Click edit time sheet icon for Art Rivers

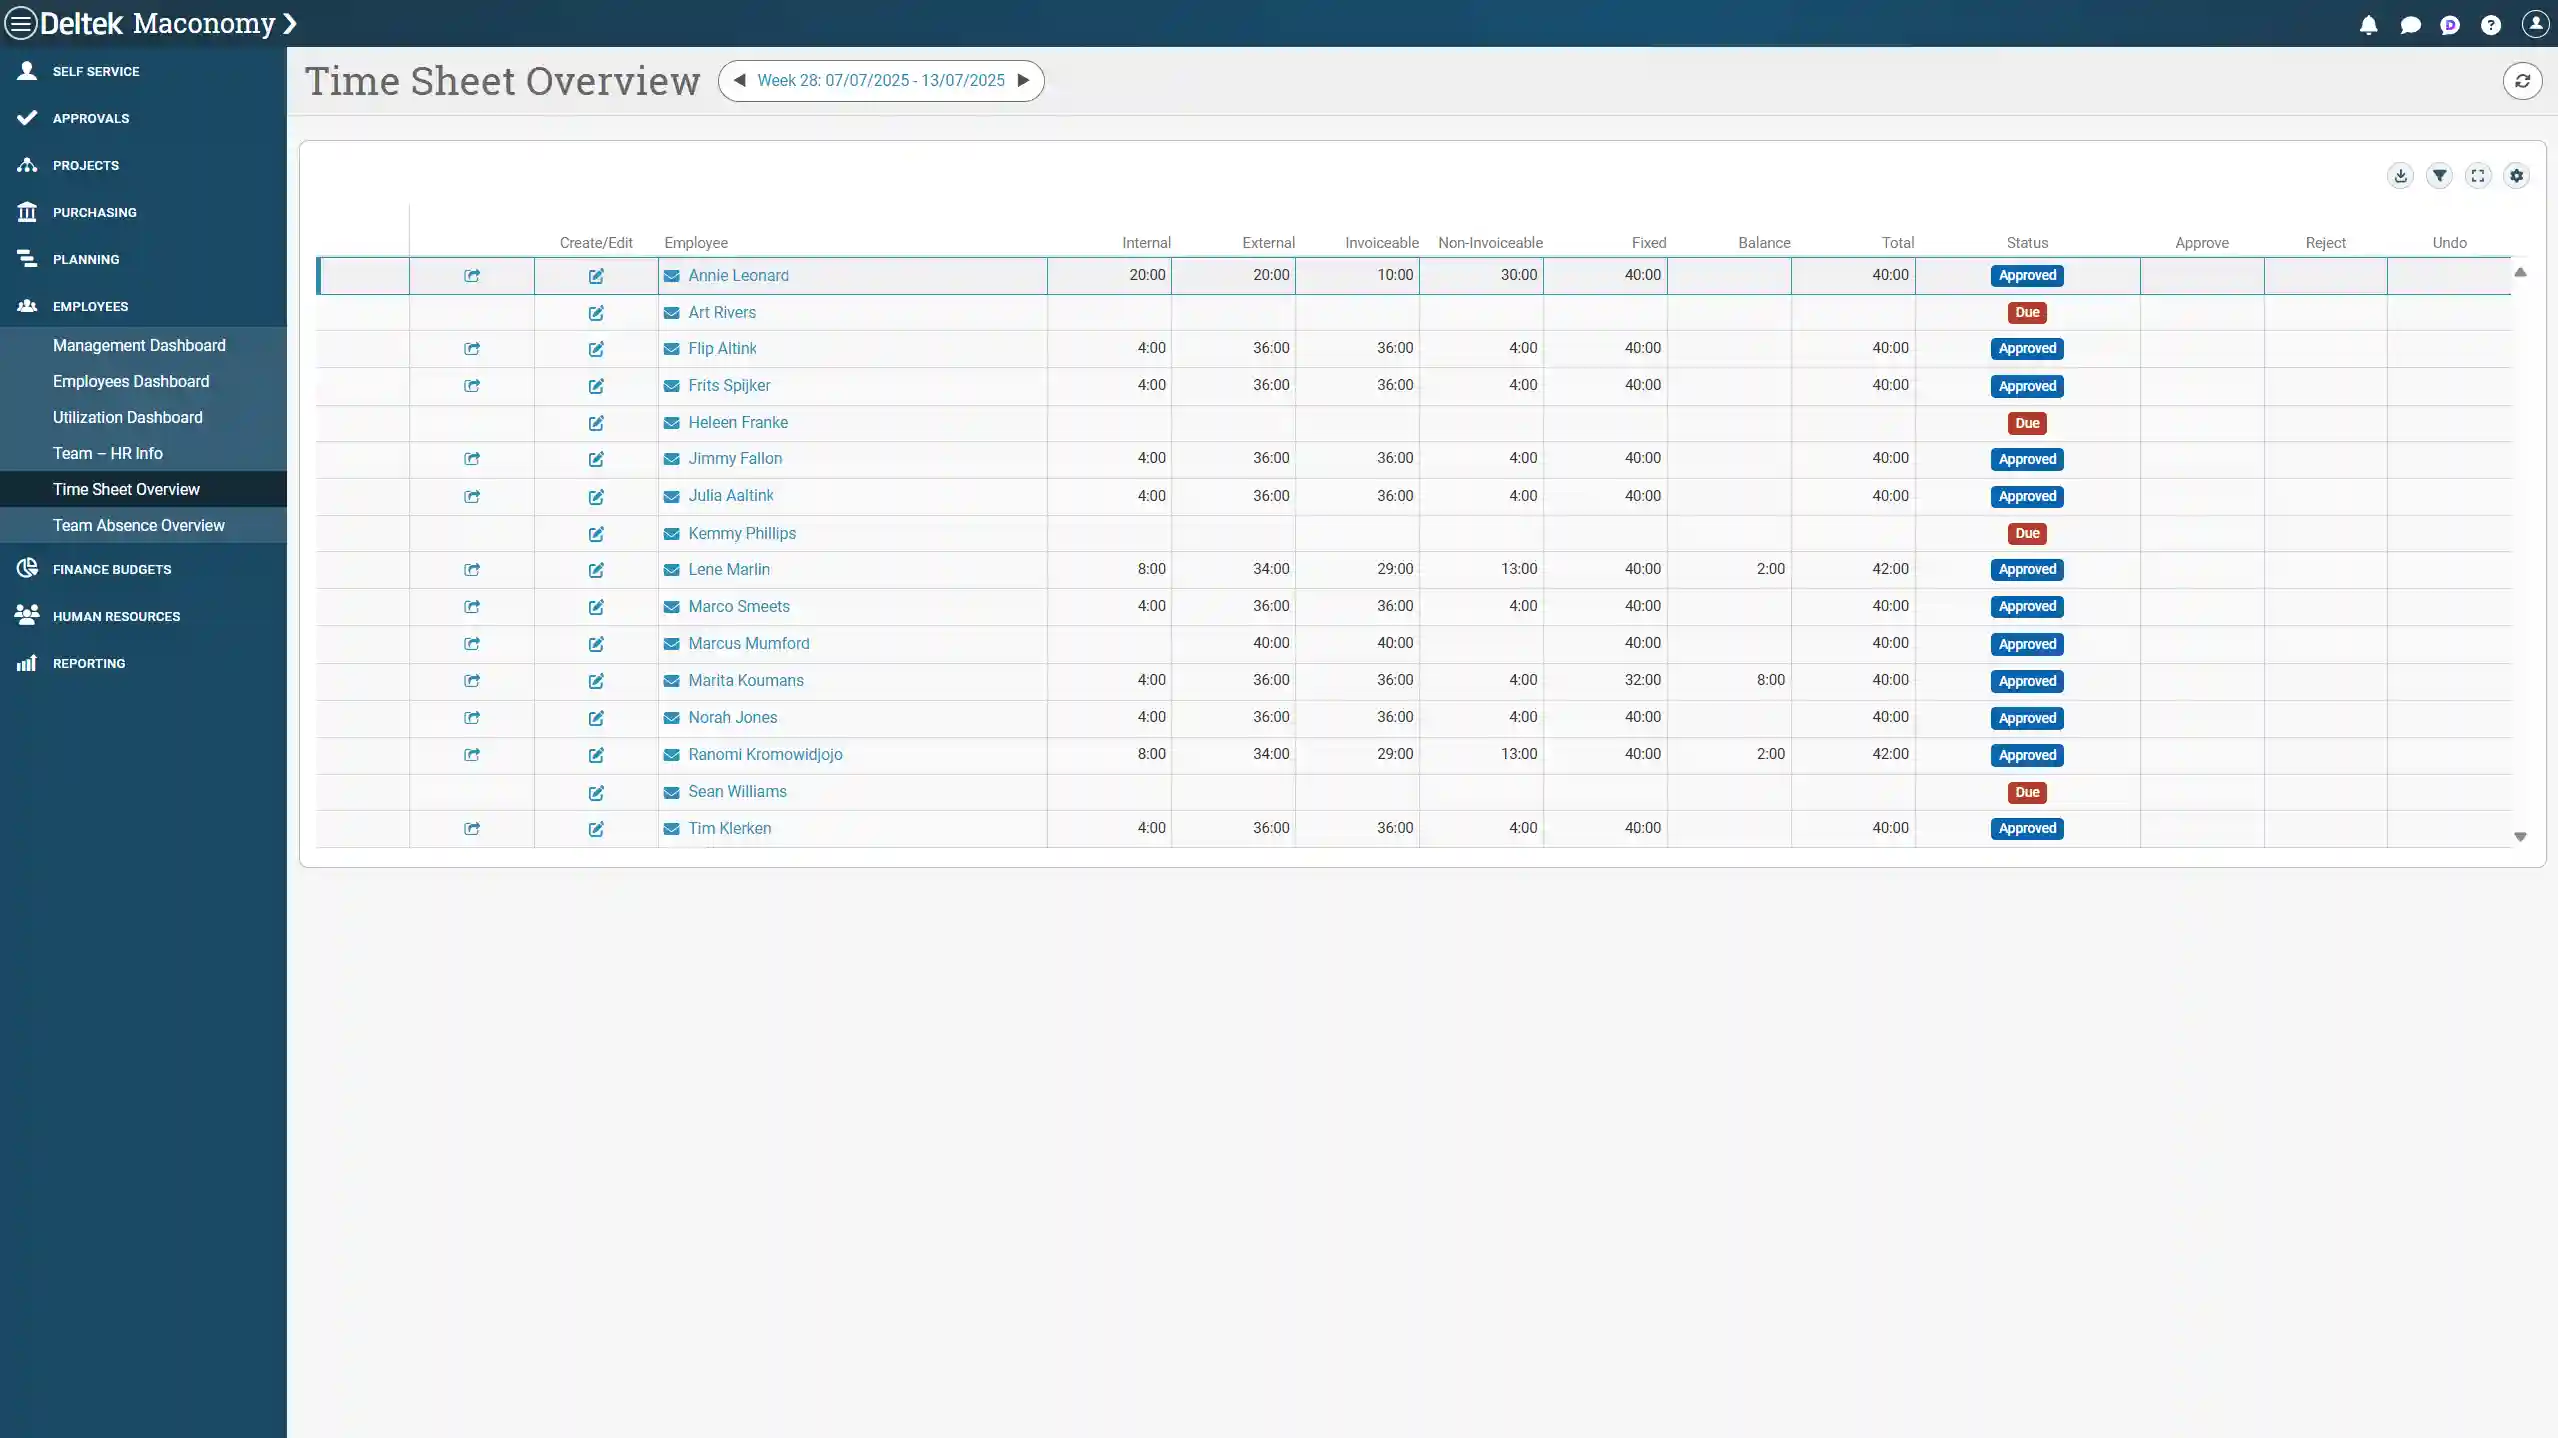[596, 313]
